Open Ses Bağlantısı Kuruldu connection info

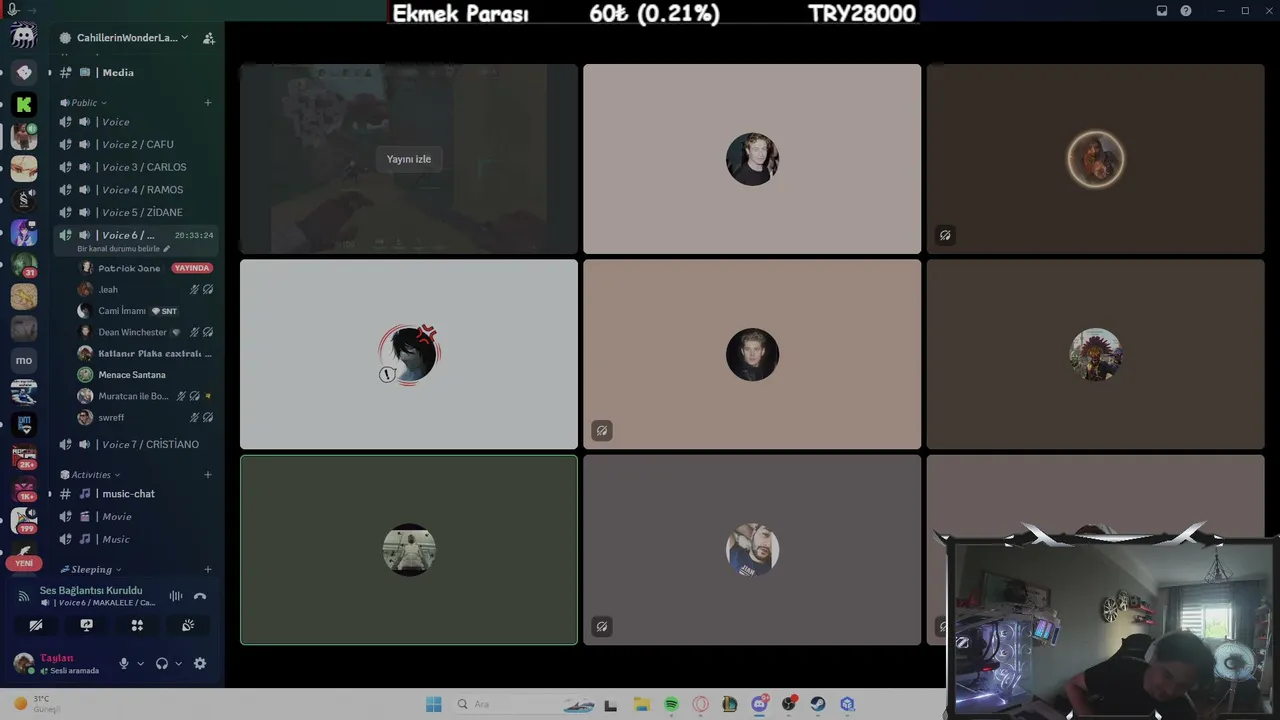[x=91, y=590]
